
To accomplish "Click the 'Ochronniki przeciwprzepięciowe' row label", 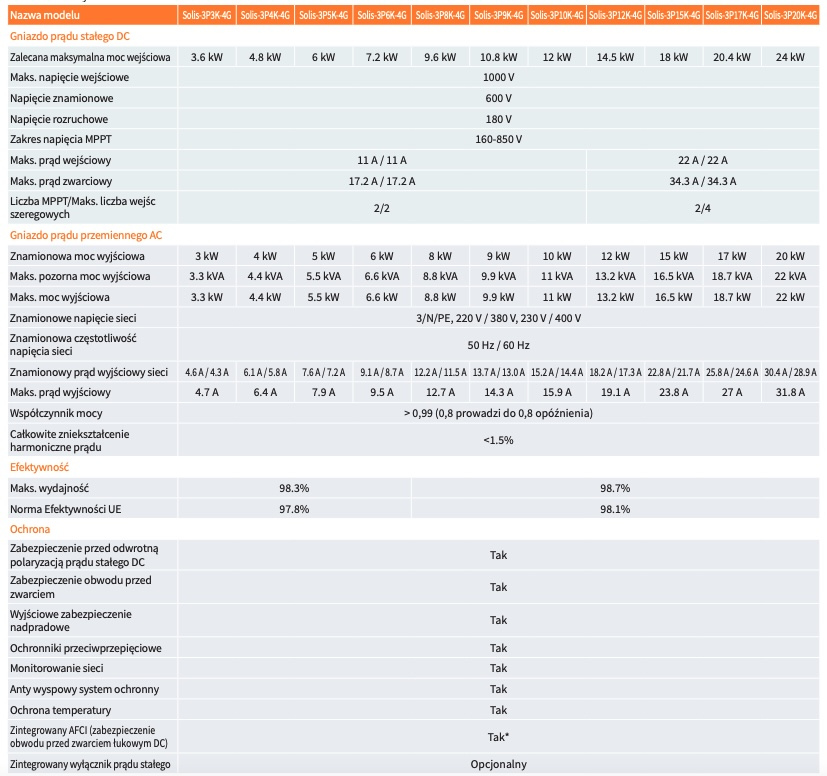I will (85, 648).
